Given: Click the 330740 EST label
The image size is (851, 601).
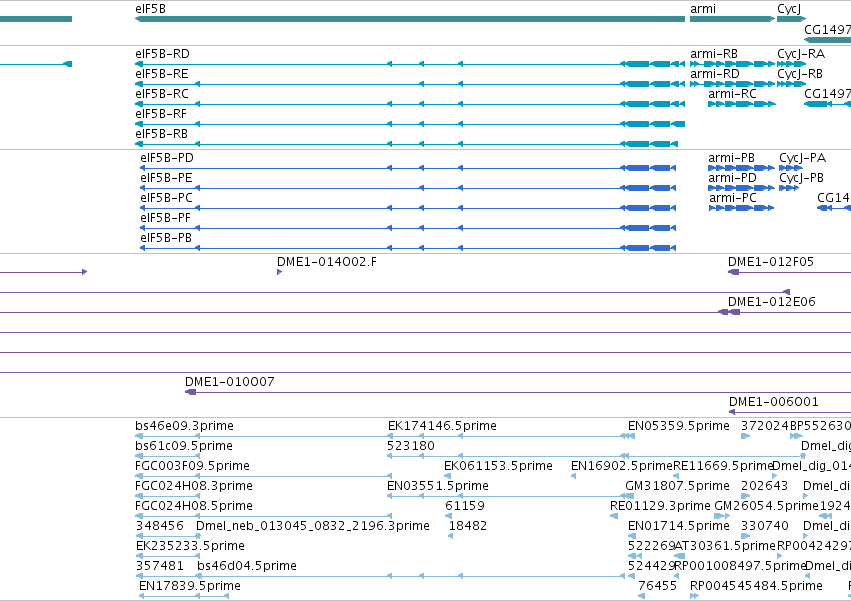Looking at the screenshot, I should (765, 526).
